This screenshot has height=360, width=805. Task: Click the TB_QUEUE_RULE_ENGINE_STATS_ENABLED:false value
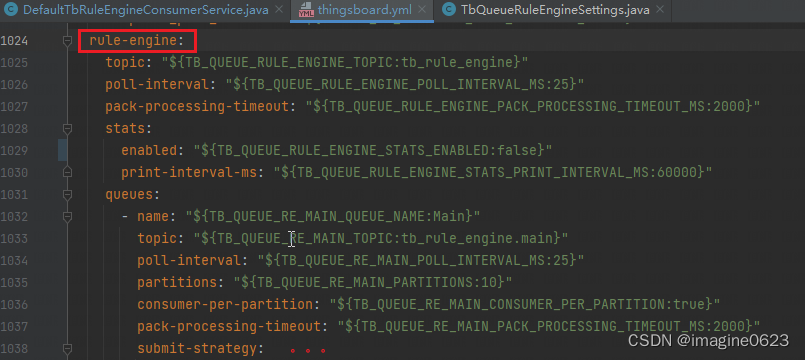(373, 150)
